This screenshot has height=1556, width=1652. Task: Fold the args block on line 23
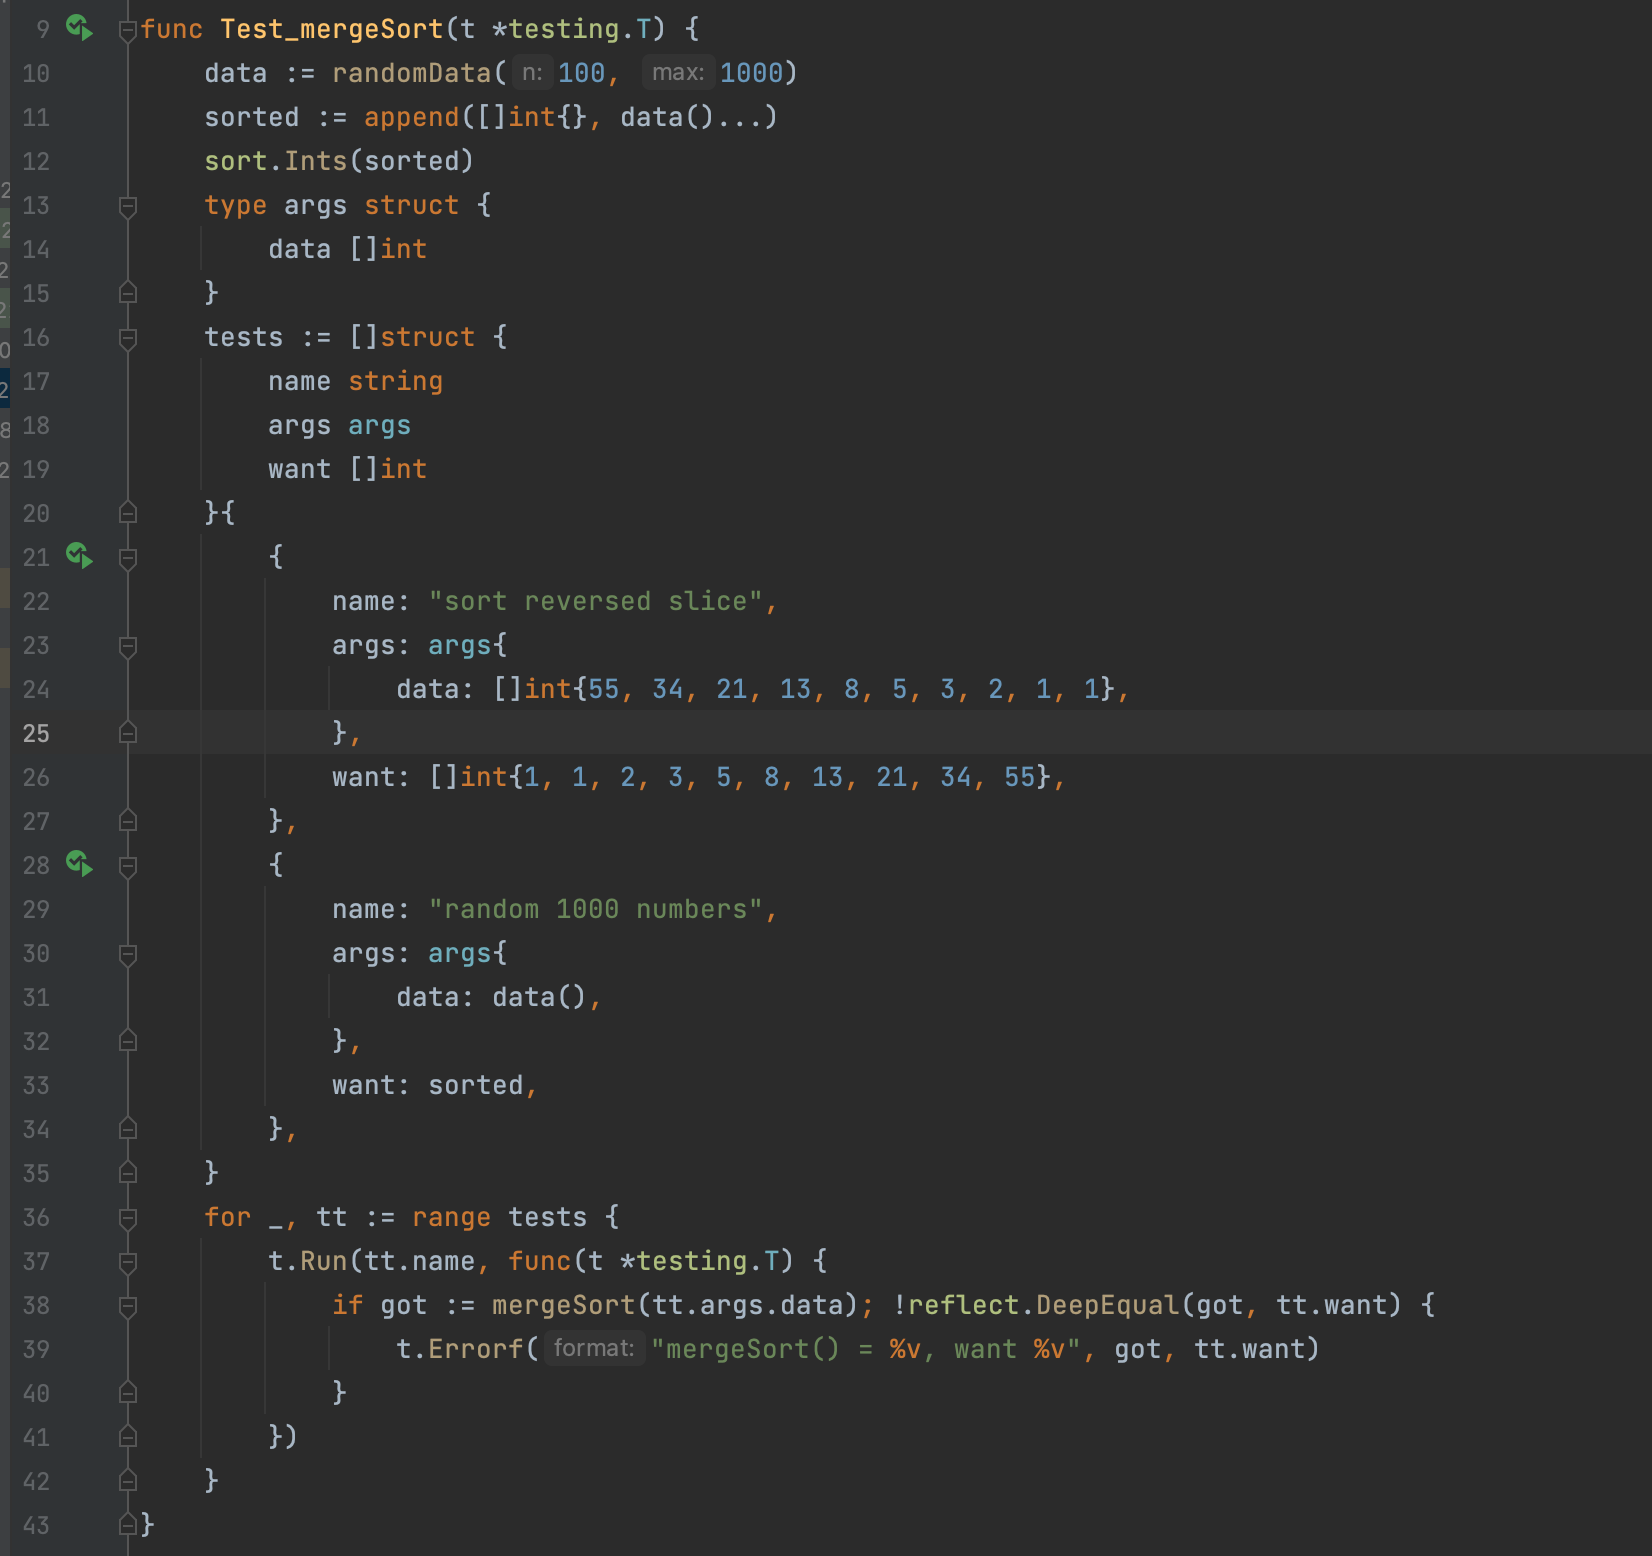(x=127, y=646)
